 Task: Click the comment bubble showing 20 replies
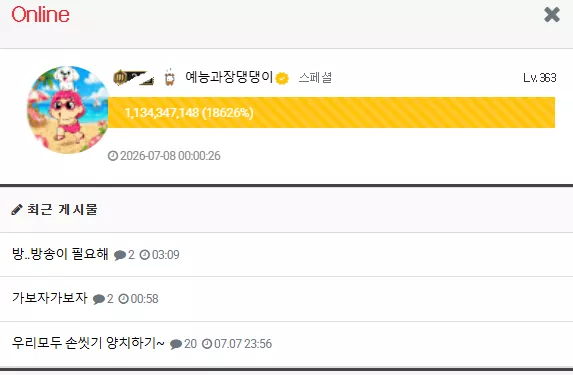[176, 344]
